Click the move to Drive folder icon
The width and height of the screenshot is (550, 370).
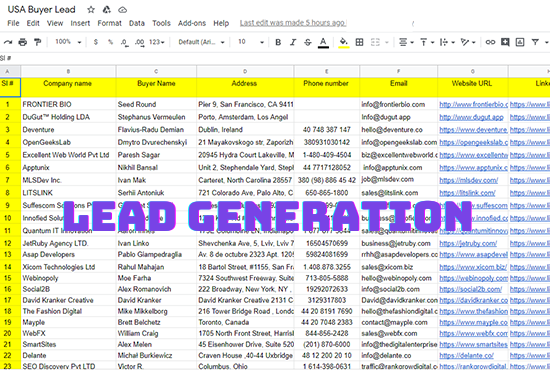(x=107, y=9)
